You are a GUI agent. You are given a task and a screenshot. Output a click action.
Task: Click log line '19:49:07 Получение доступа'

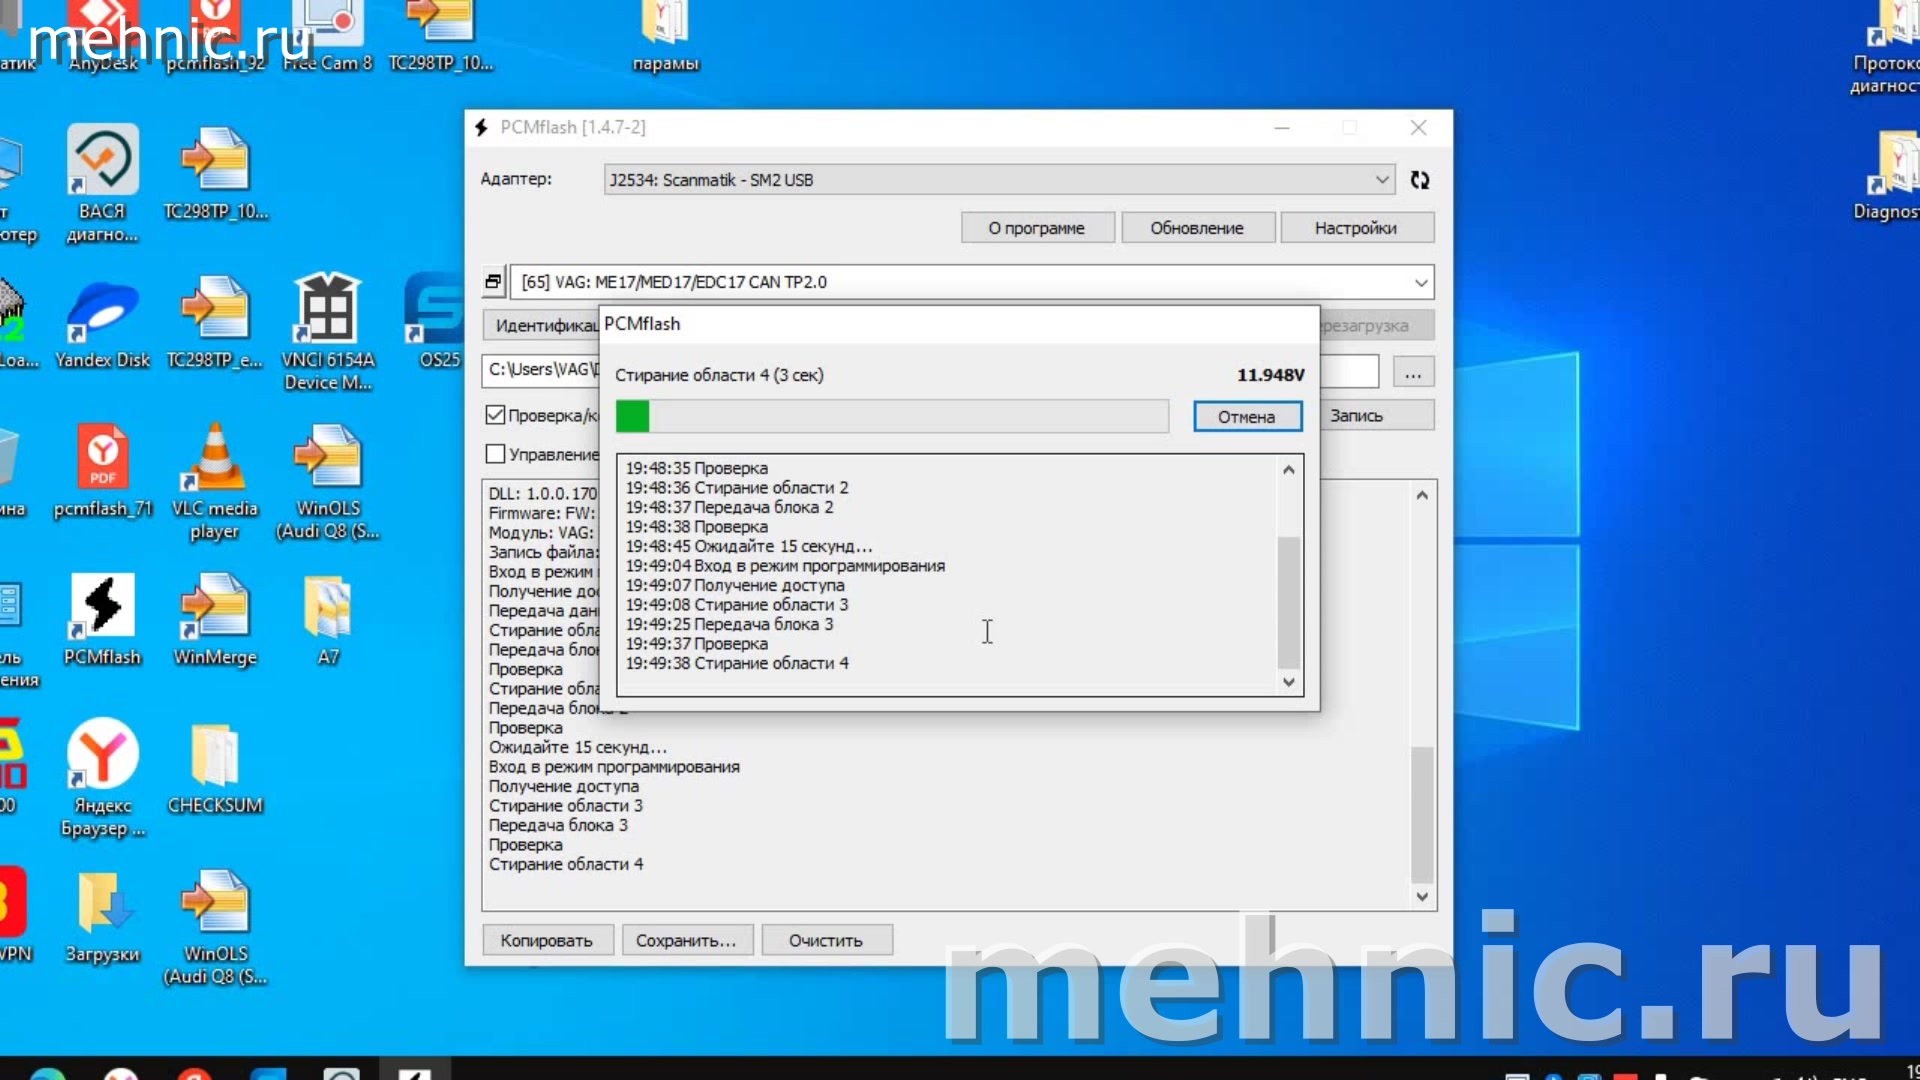735,585
